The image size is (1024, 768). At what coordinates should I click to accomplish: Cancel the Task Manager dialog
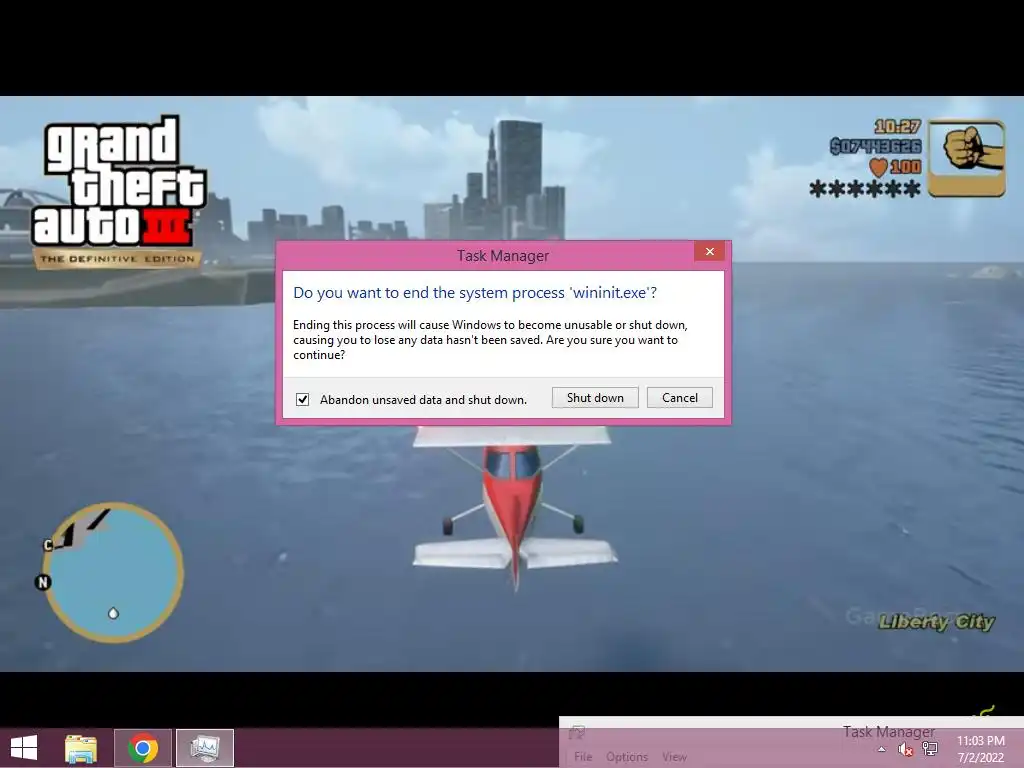pos(679,398)
